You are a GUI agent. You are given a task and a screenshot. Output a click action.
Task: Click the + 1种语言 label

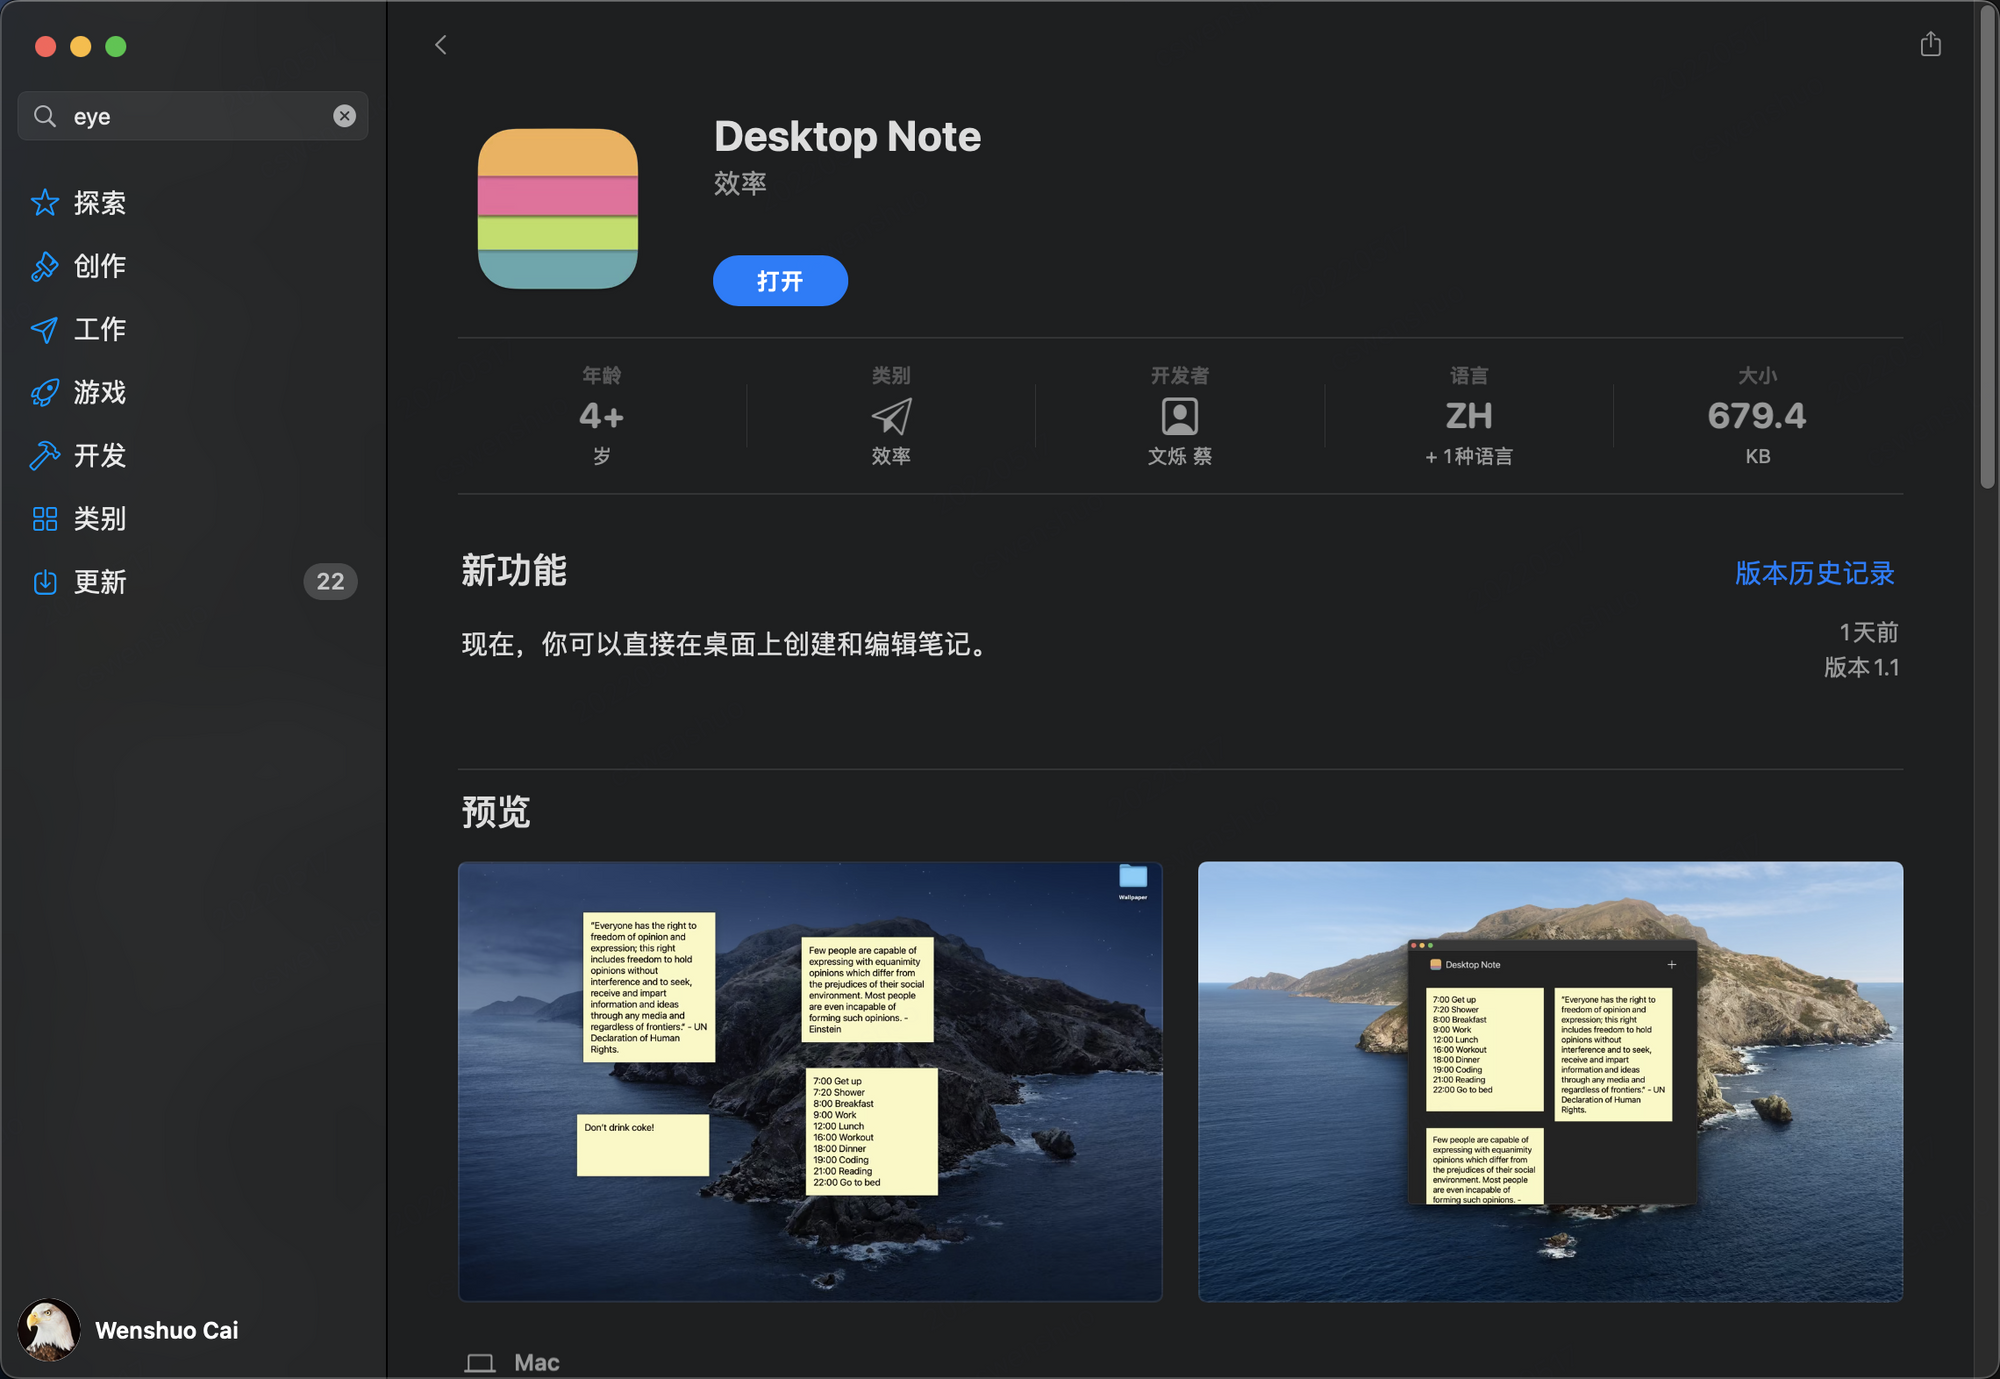[x=1469, y=456]
